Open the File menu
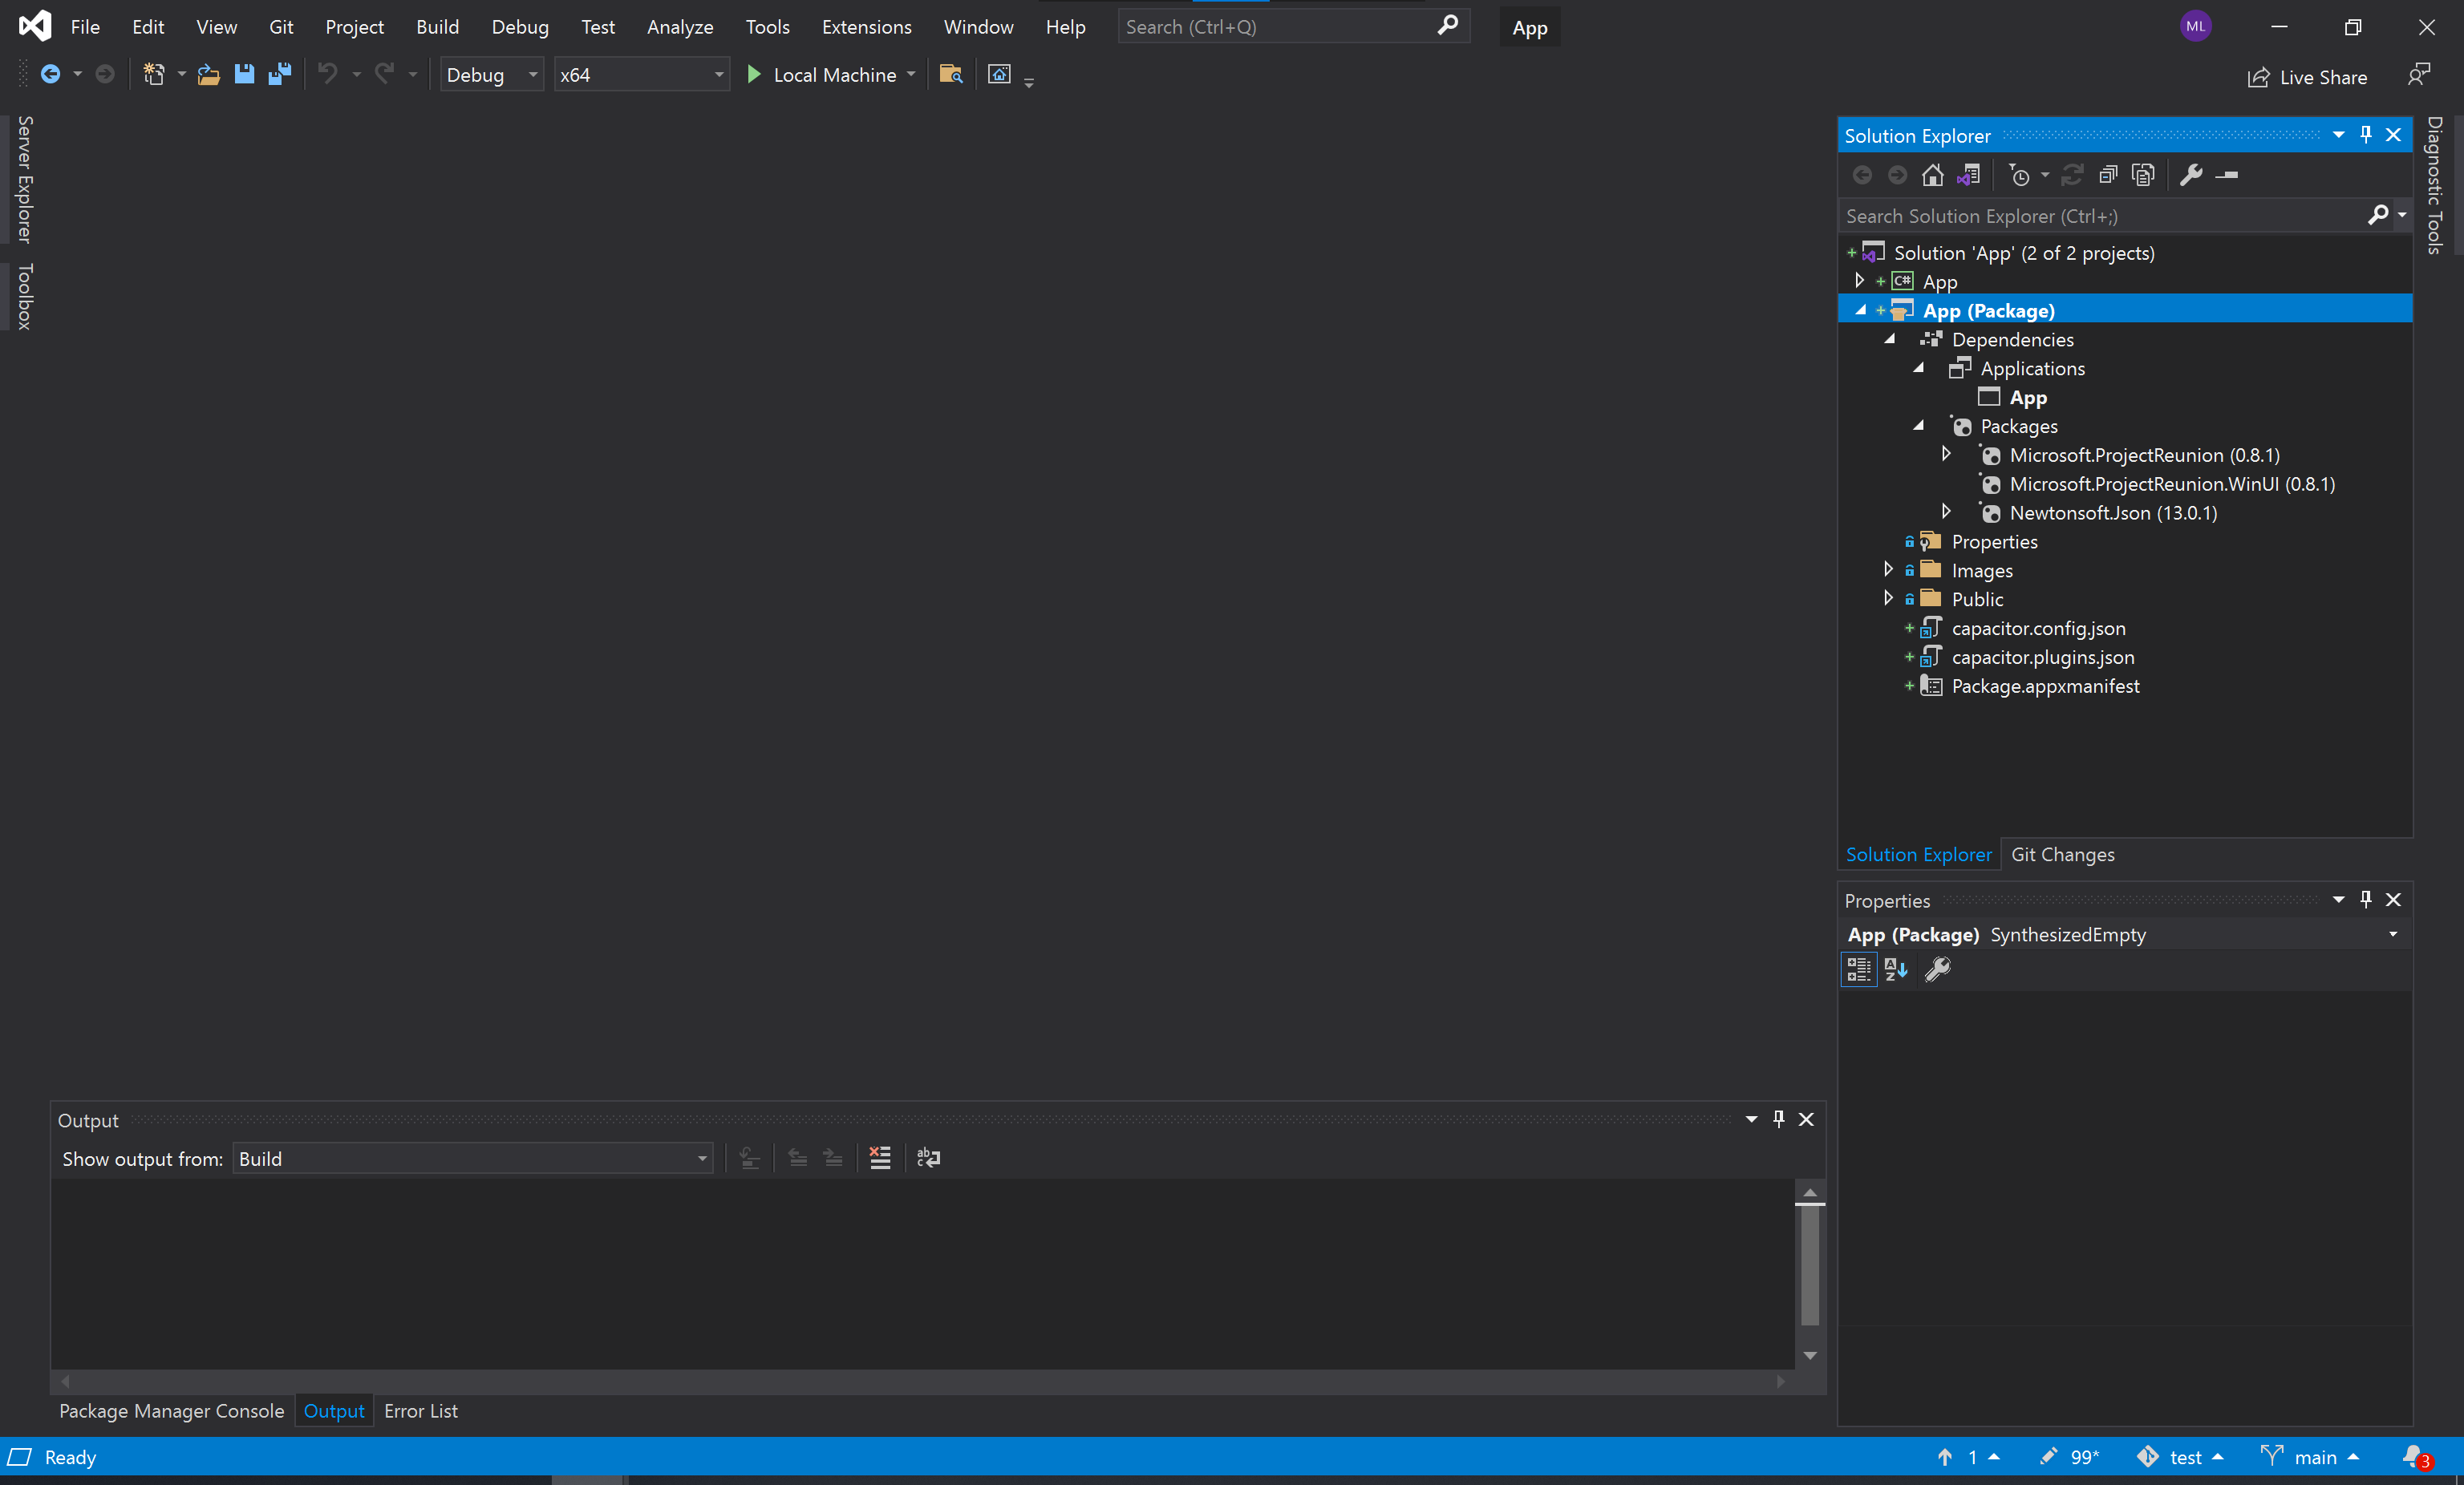The height and width of the screenshot is (1485, 2464). pyautogui.click(x=85, y=27)
